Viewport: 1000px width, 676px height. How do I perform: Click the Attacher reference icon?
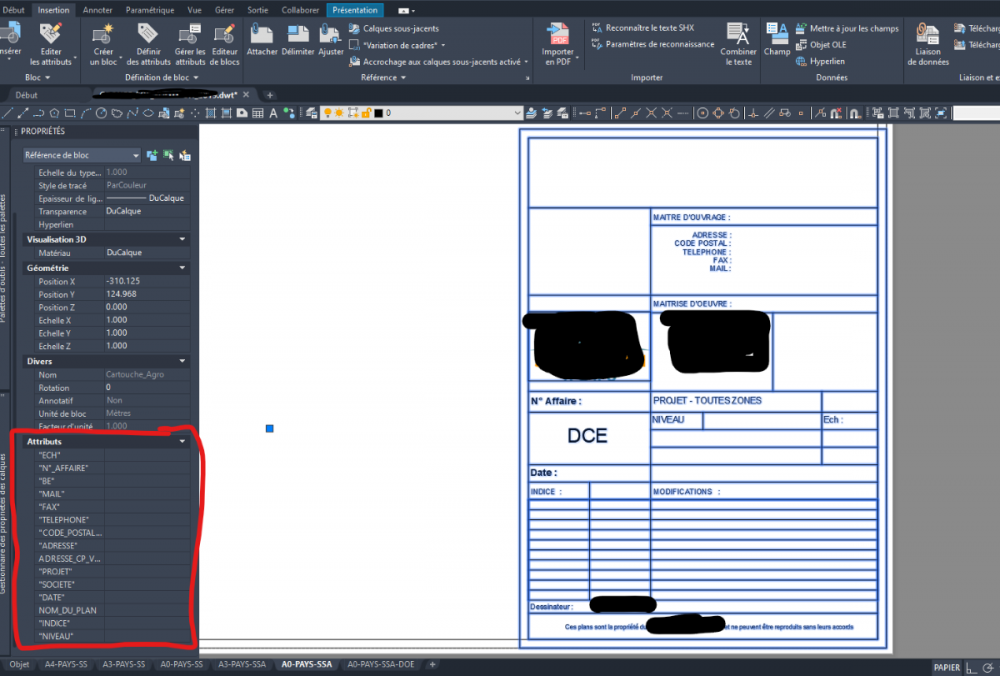click(x=261, y=40)
